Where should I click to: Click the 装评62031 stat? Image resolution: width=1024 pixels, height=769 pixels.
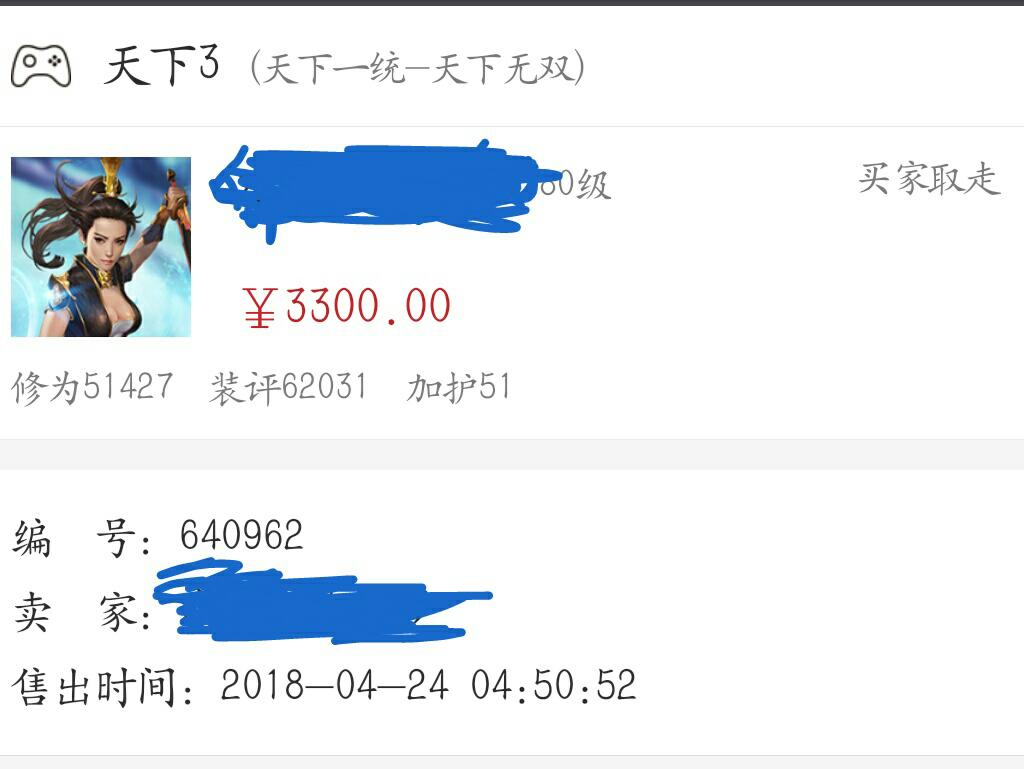tap(288, 387)
